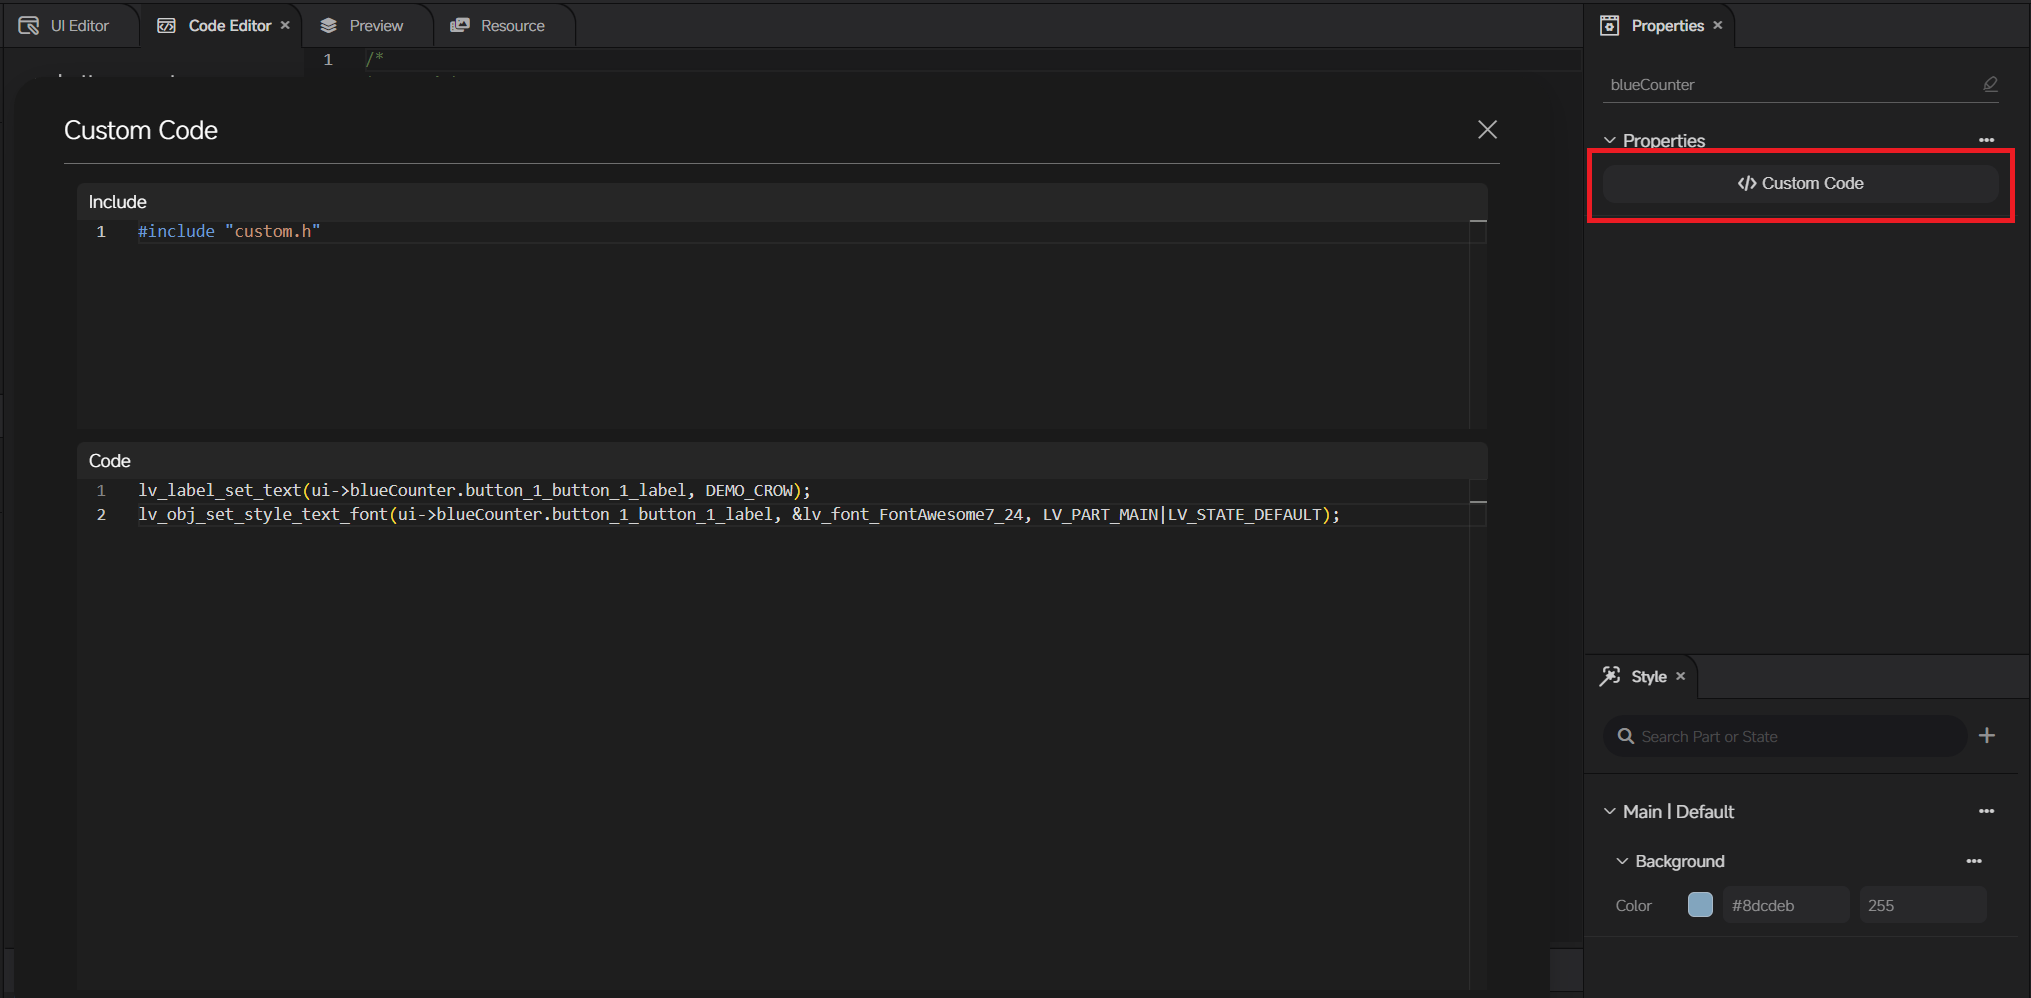This screenshot has width=2031, height=998.
Task: Click the Code section header
Action: pyautogui.click(x=782, y=461)
